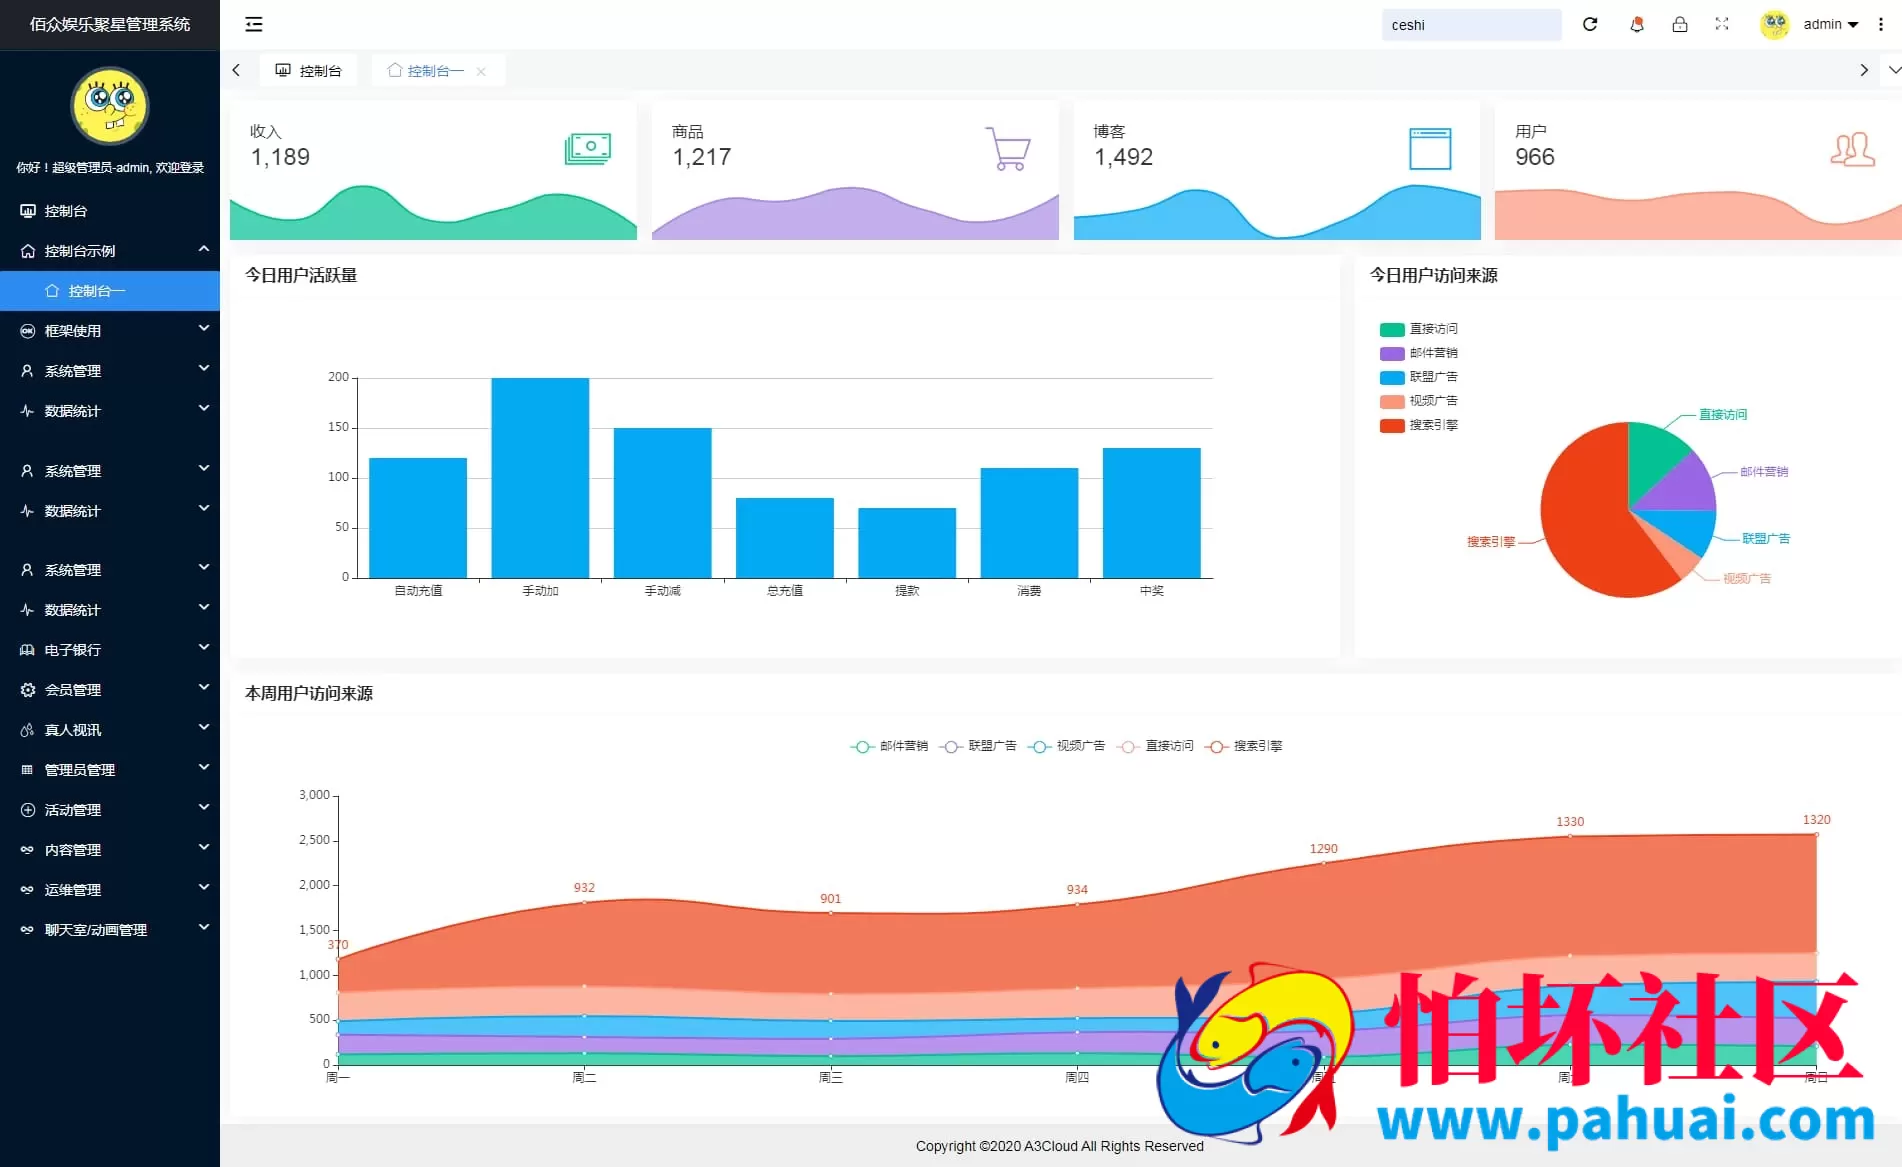
Task: Open the vertical three-dot more menu
Action: pyautogui.click(x=1881, y=24)
